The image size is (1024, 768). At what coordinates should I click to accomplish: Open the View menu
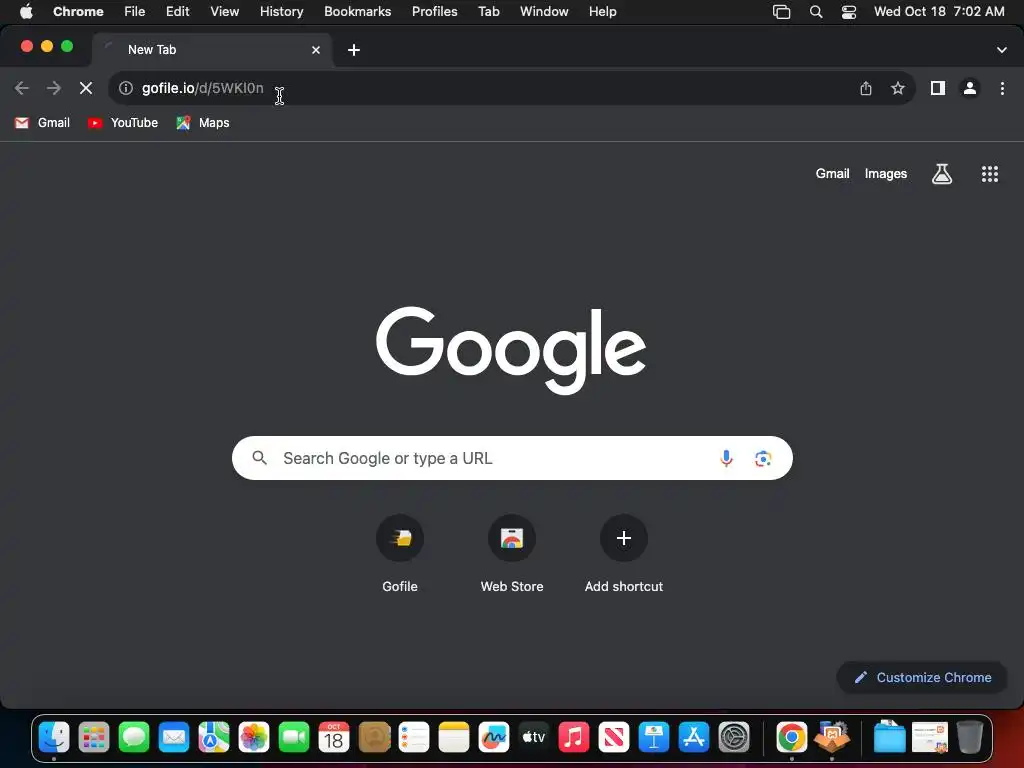(224, 12)
